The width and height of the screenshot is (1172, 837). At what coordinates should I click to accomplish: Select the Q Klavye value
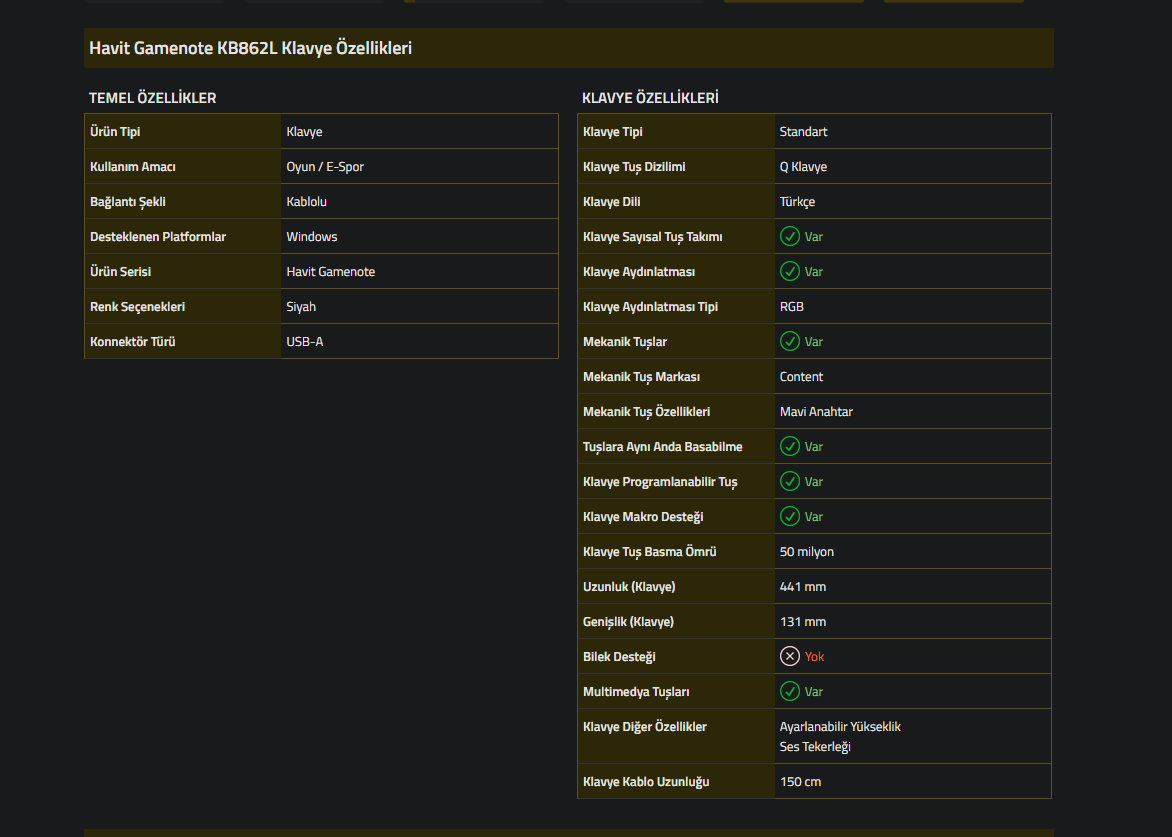[804, 167]
